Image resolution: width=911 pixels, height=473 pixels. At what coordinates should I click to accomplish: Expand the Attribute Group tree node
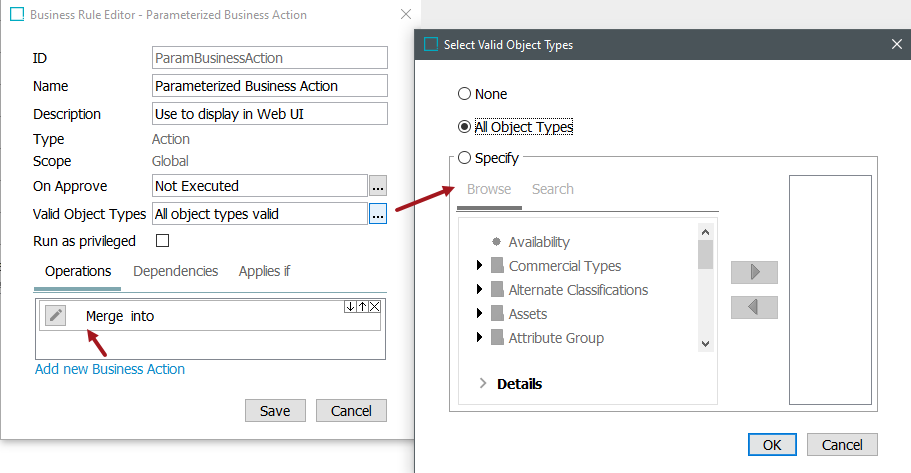(x=479, y=338)
